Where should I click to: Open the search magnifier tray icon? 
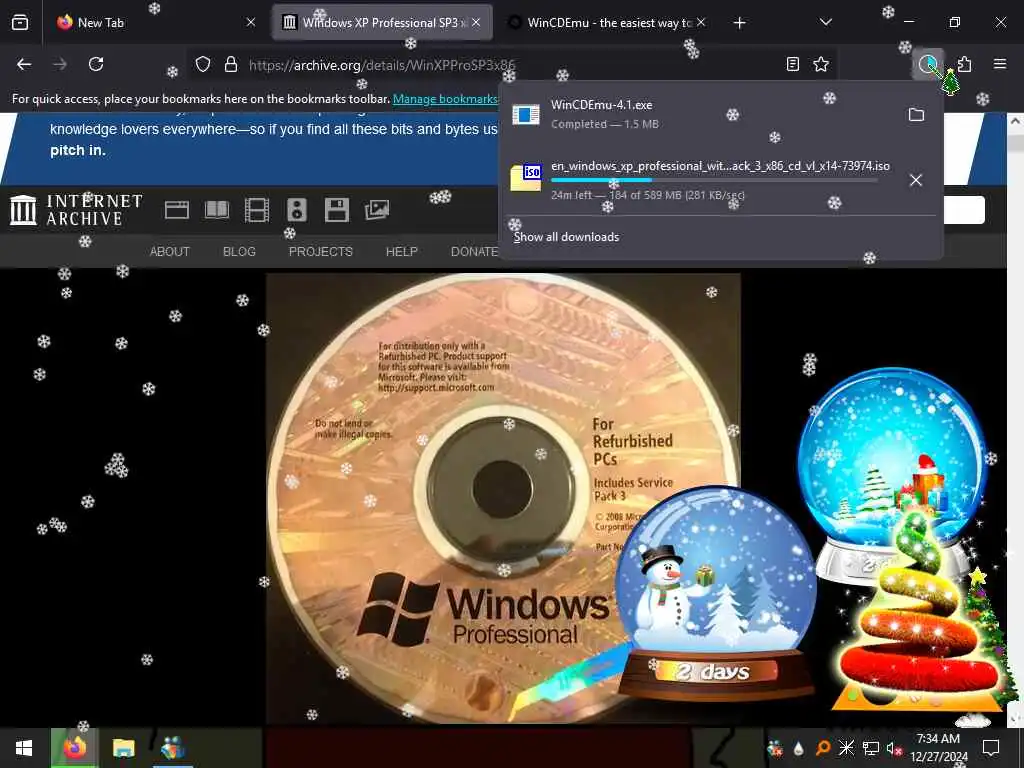coord(823,748)
